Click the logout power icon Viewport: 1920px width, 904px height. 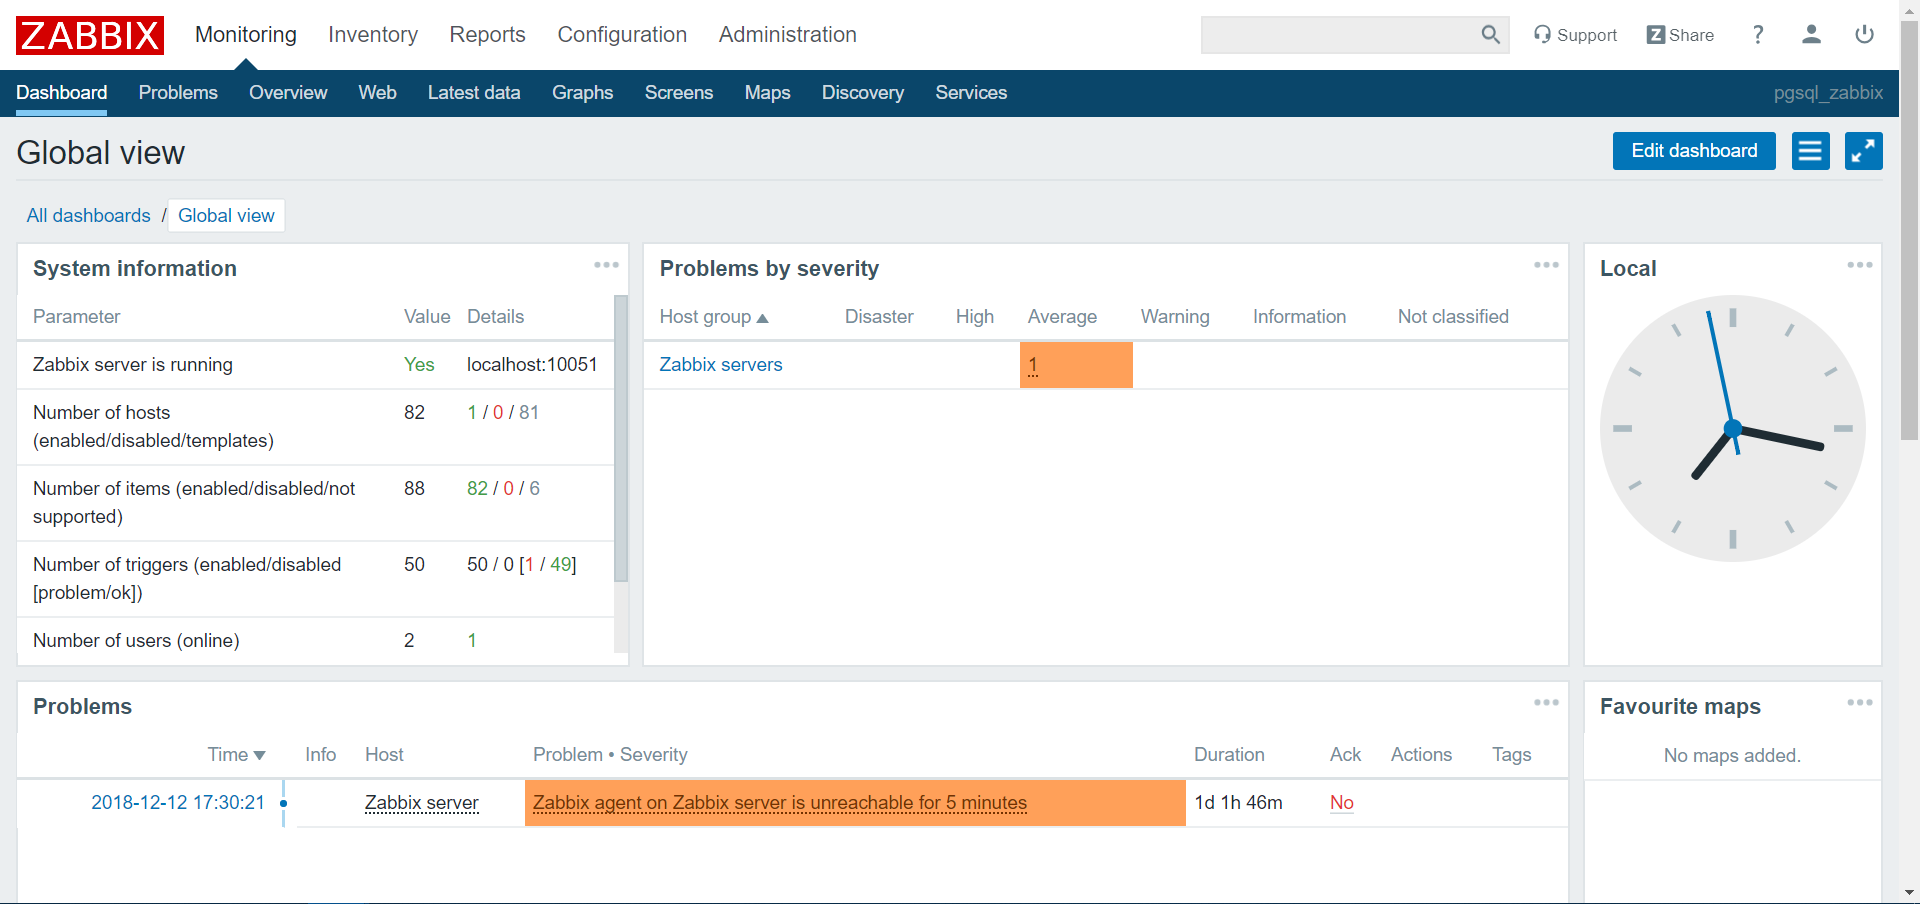[x=1864, y=35]
